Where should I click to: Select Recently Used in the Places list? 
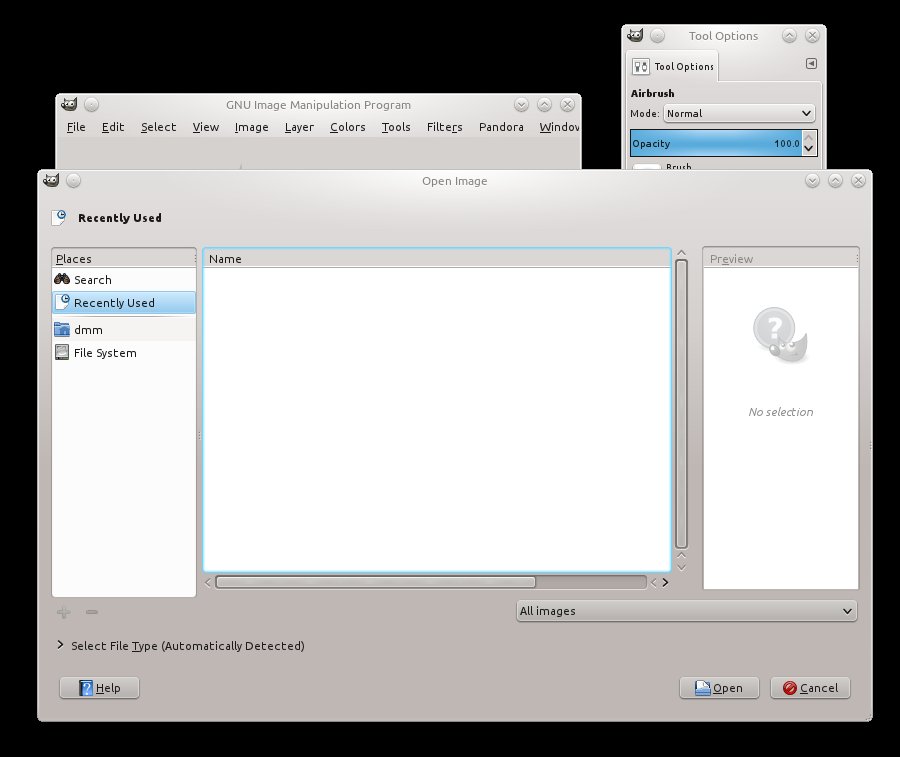tap(123, 302)
